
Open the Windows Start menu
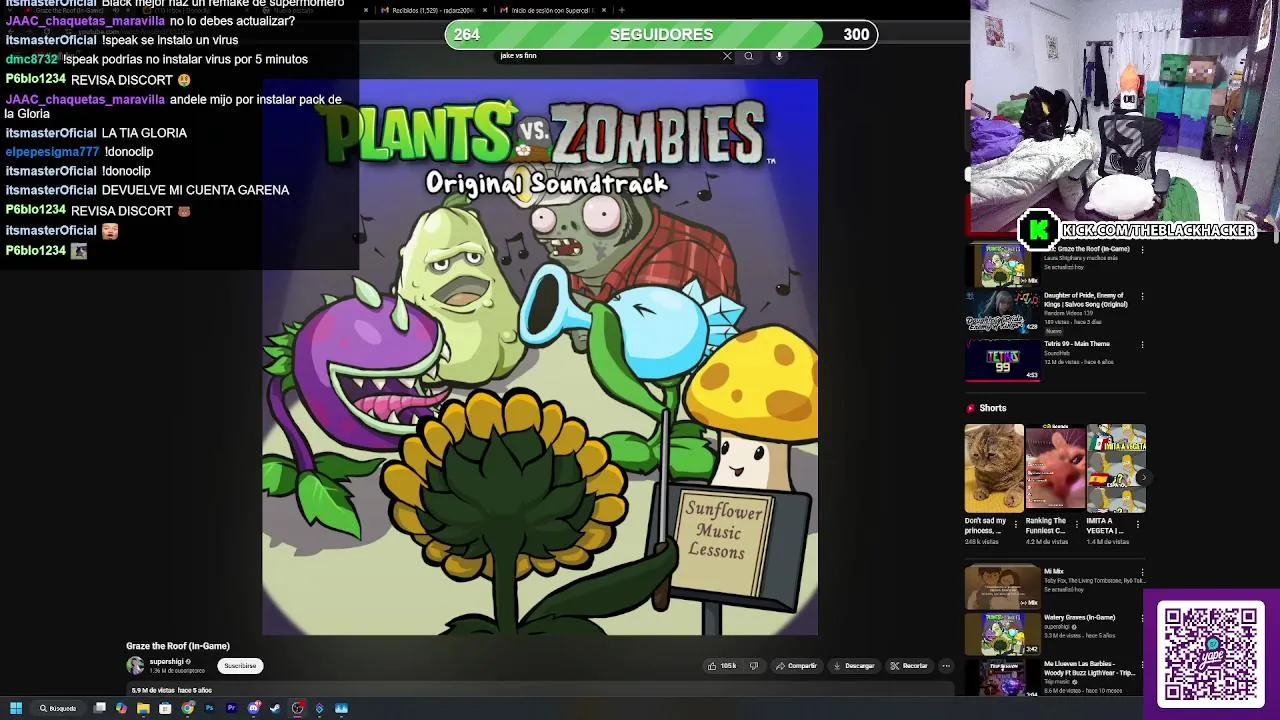16,708
